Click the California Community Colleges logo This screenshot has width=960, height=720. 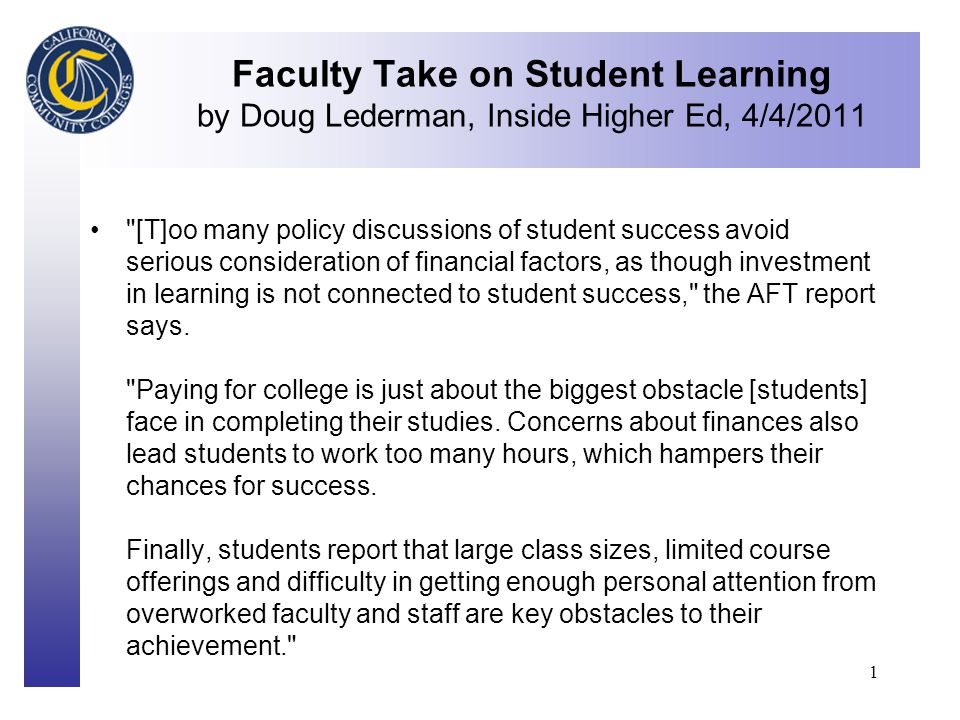pos(80,80)
